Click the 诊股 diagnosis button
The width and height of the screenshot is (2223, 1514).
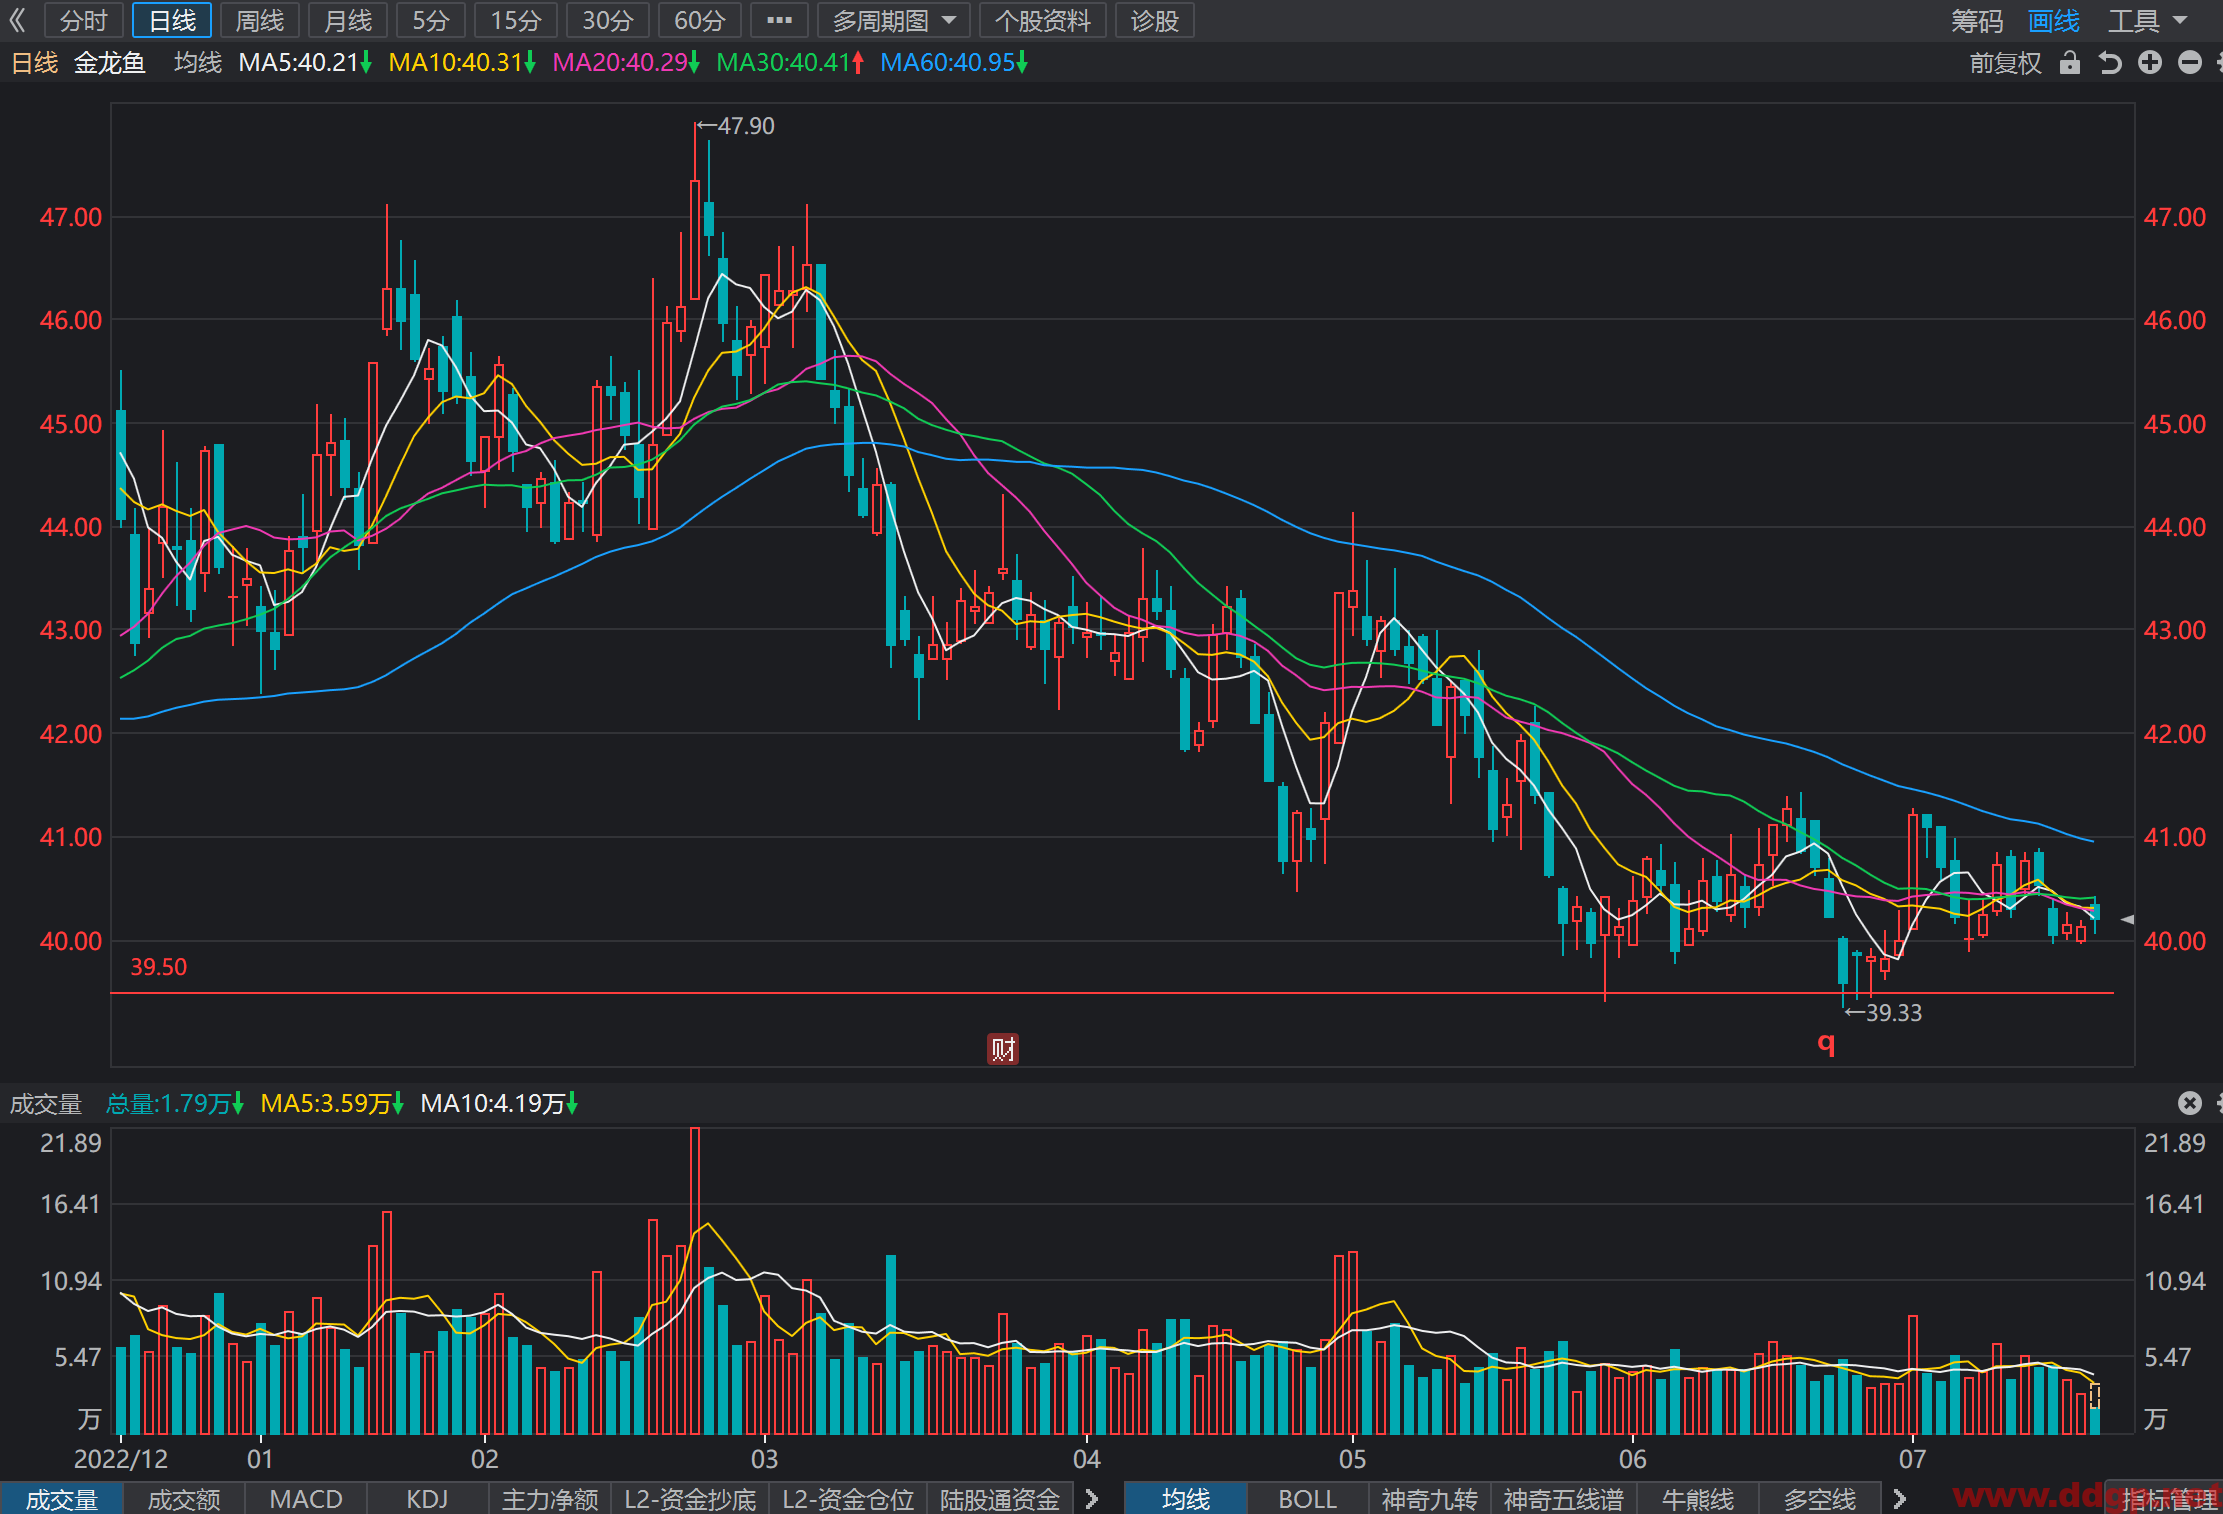(1155, 20)
